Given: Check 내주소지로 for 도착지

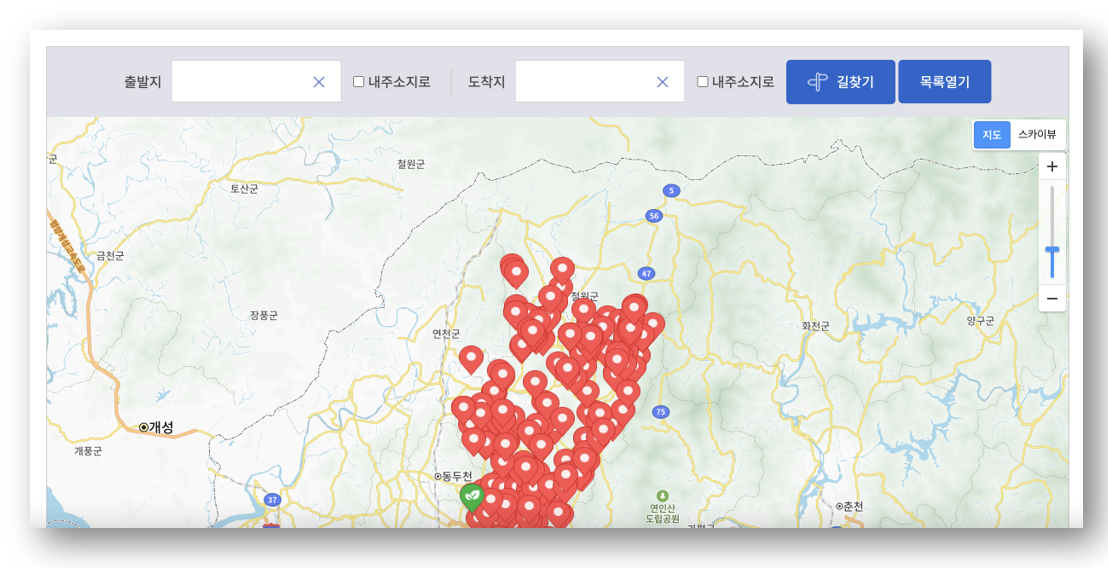Looking at the screenshot, I should [702, 82].
